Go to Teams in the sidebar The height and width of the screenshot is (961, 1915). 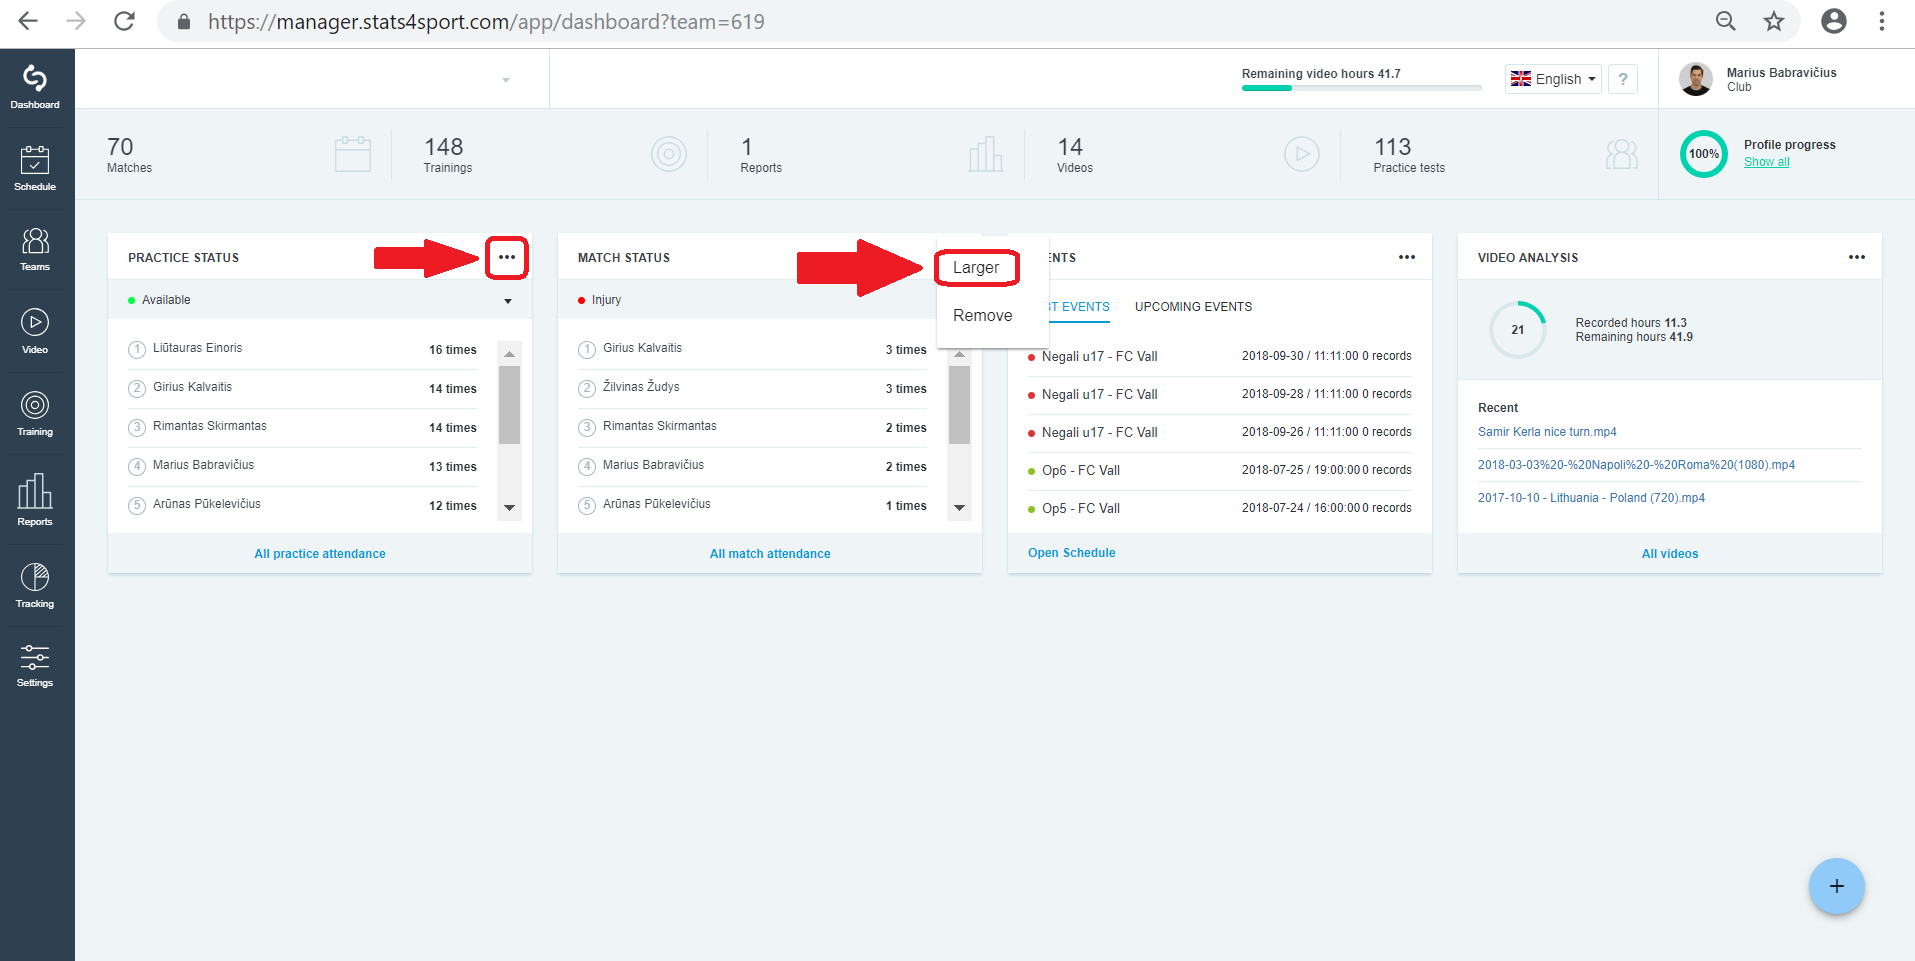point(35,249)
